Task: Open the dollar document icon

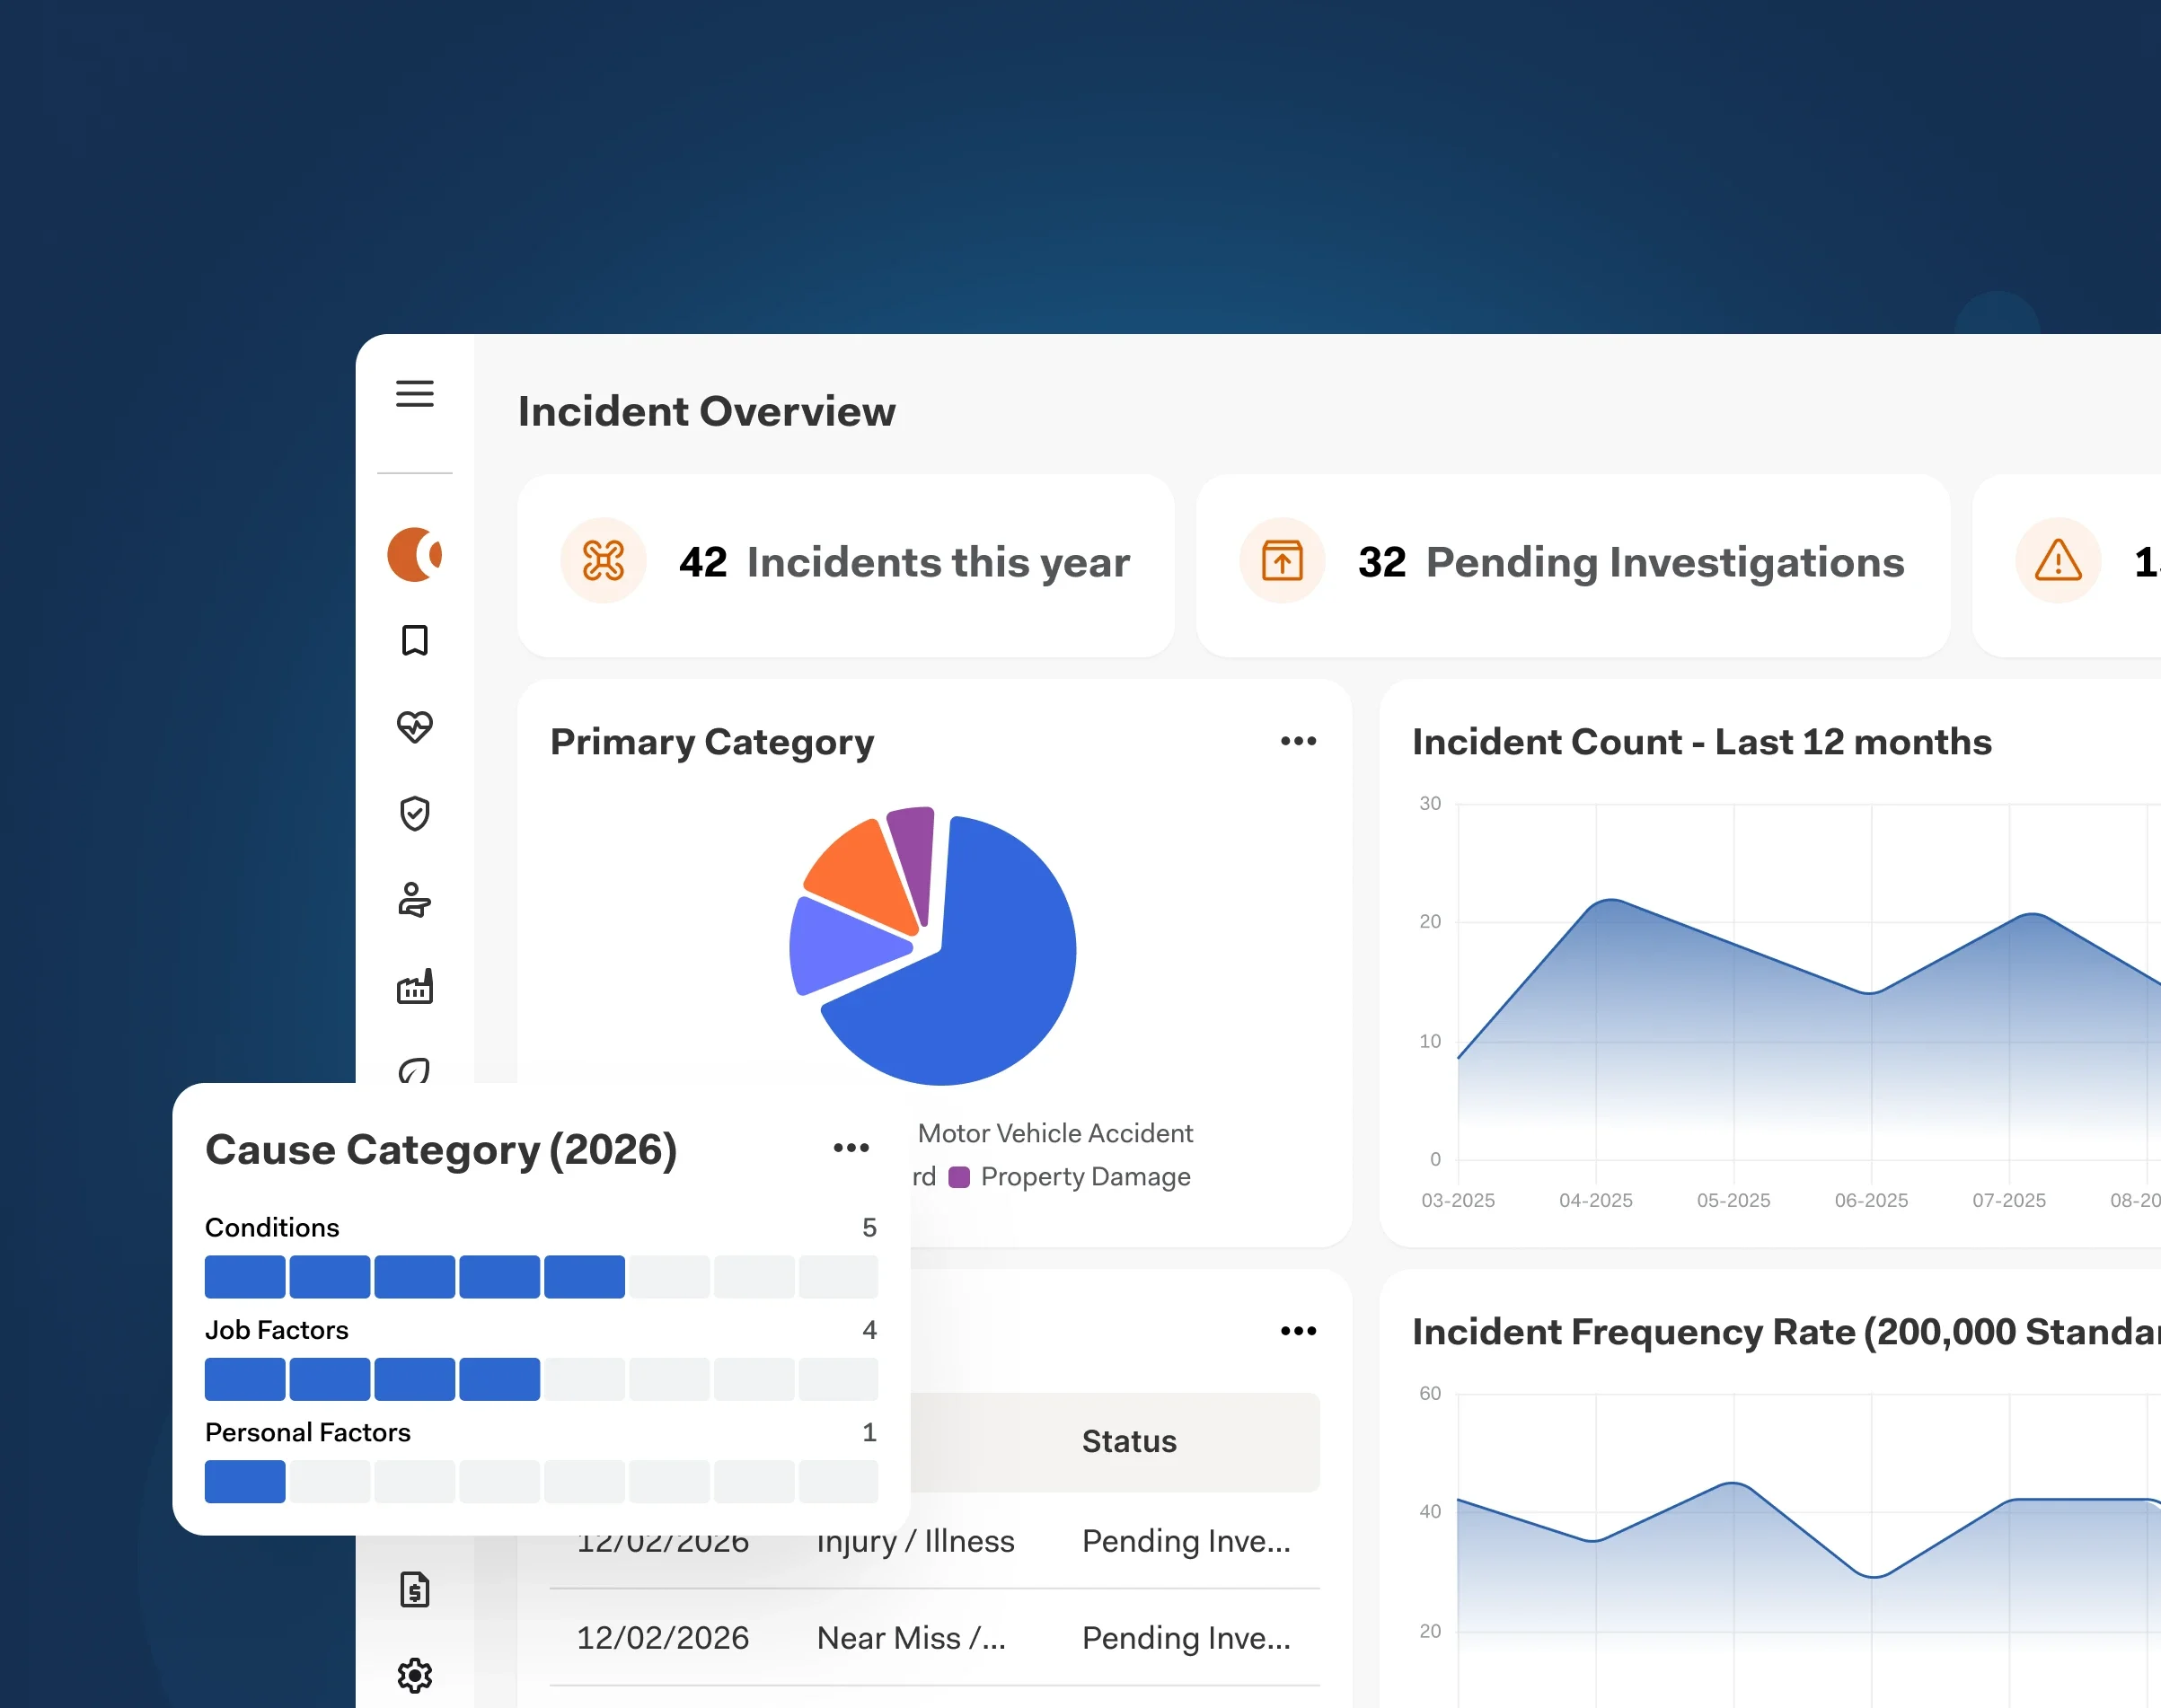Action: 414,1589
